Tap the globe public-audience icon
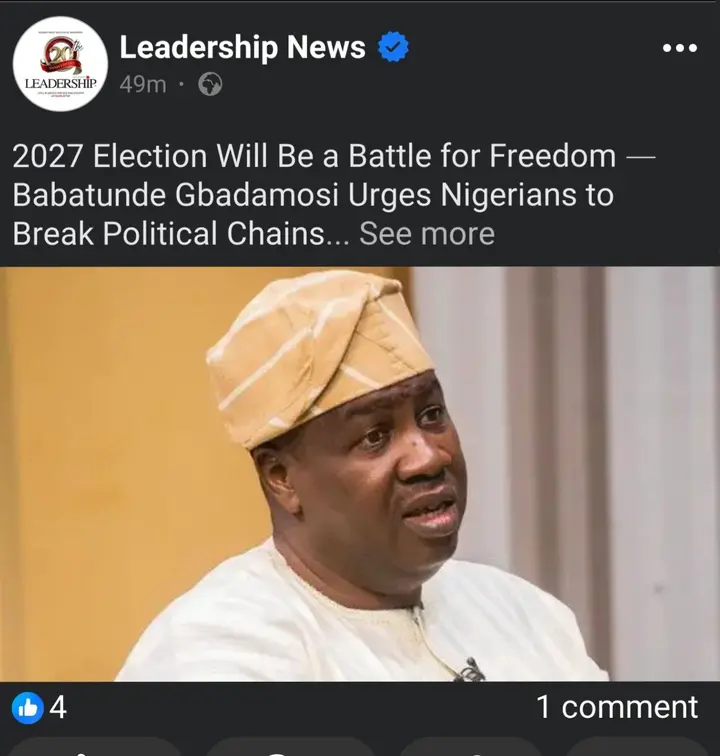 click(210, 85)
